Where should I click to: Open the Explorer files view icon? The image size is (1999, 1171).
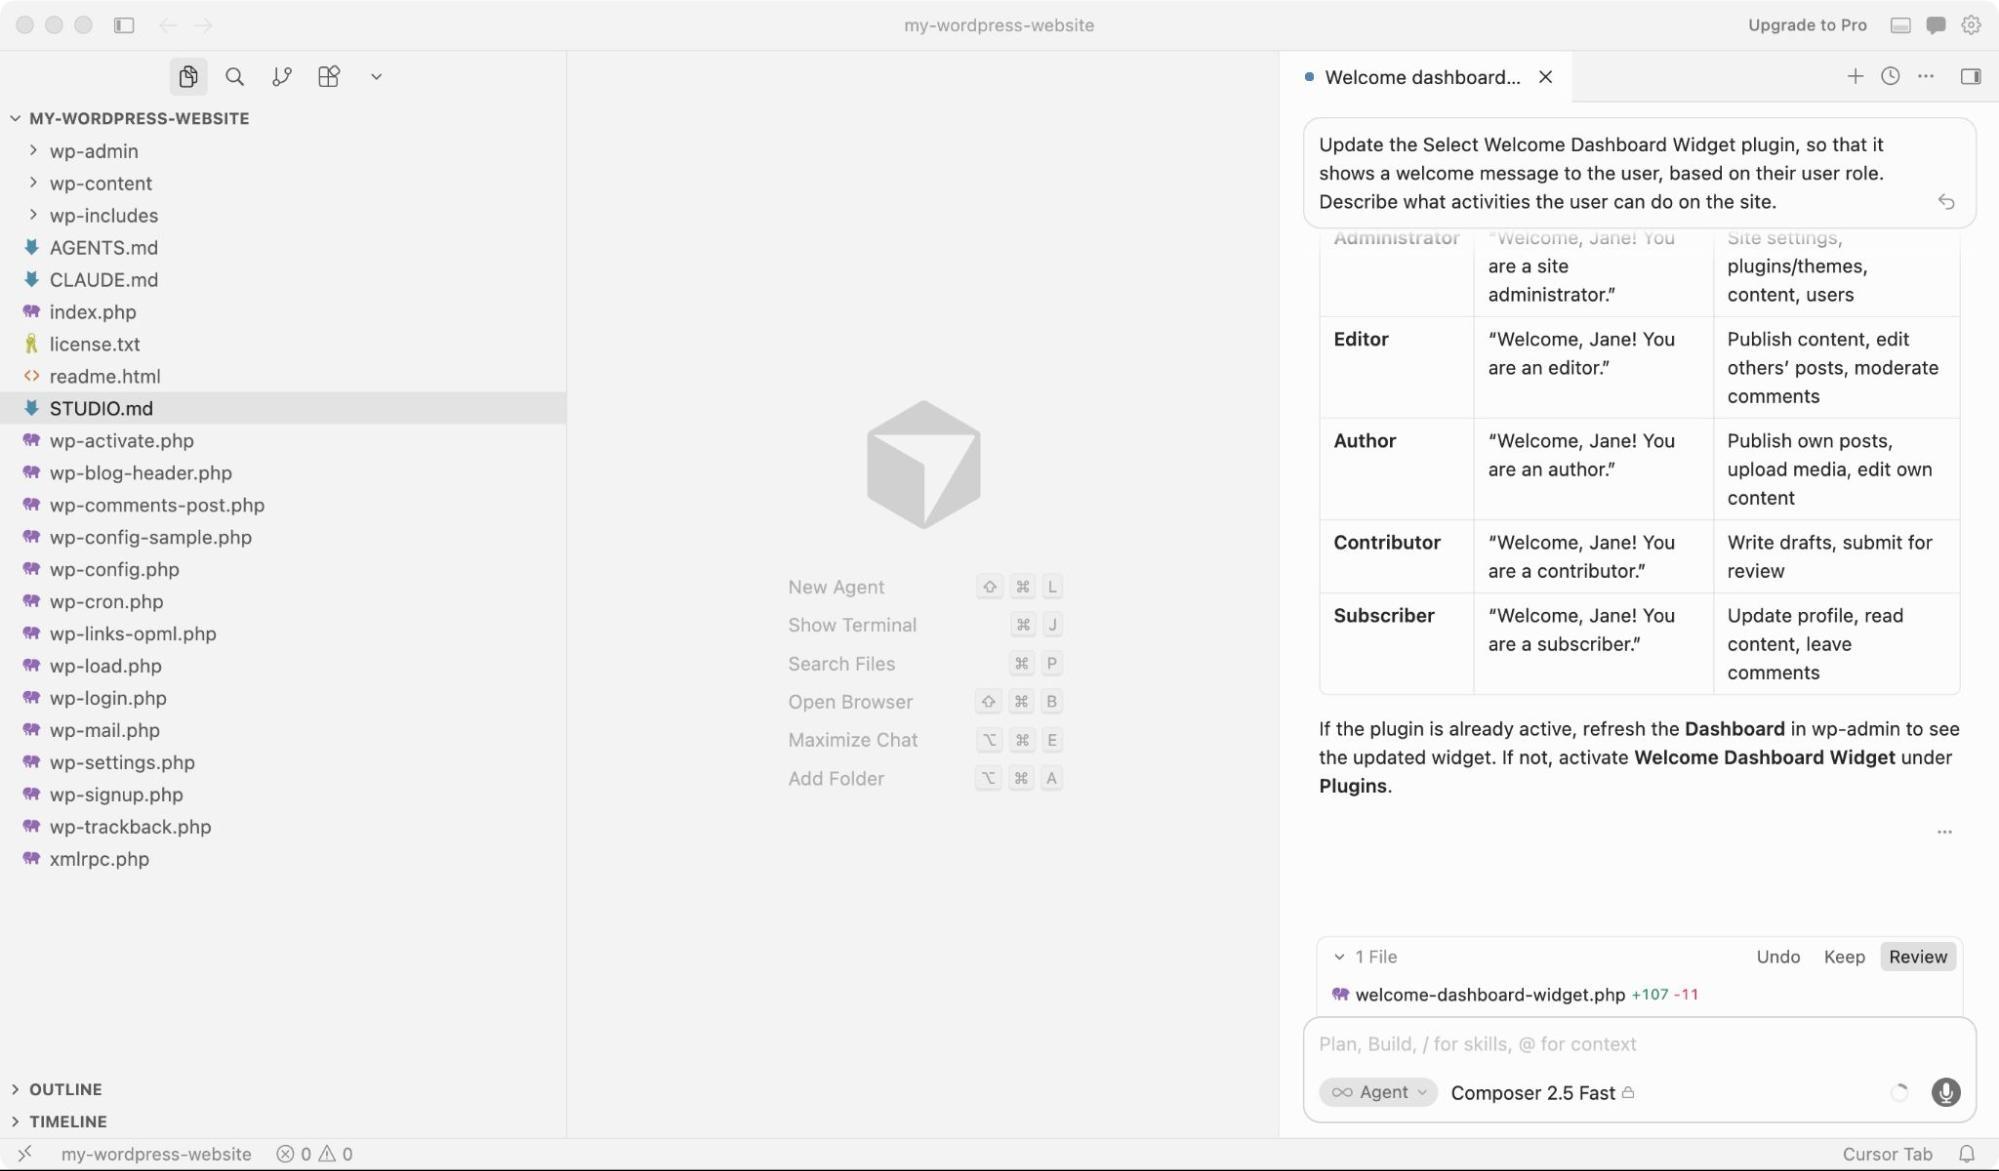pyautogui.click(x=188, y=77)
